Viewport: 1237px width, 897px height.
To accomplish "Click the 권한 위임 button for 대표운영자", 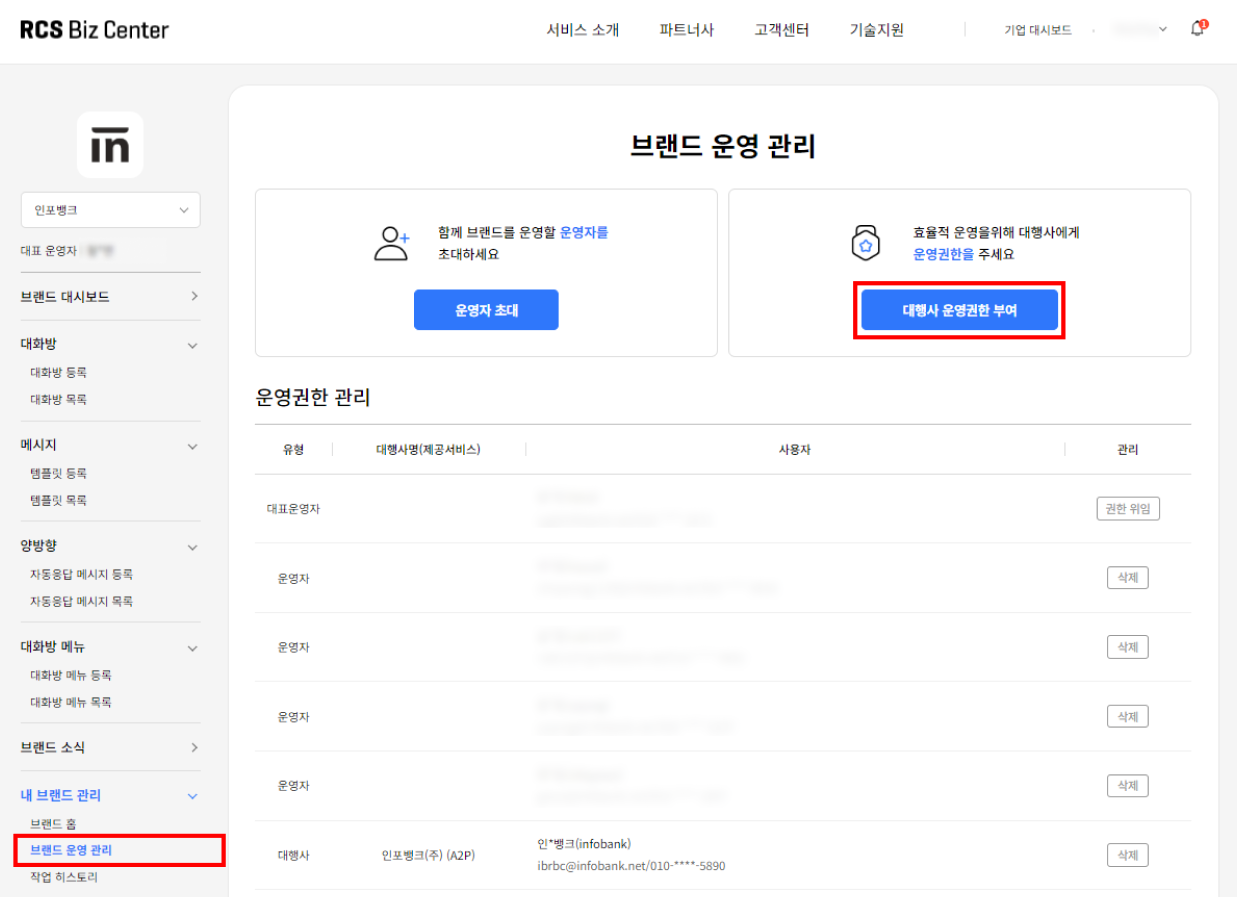I will click(x=1128, y=508).
